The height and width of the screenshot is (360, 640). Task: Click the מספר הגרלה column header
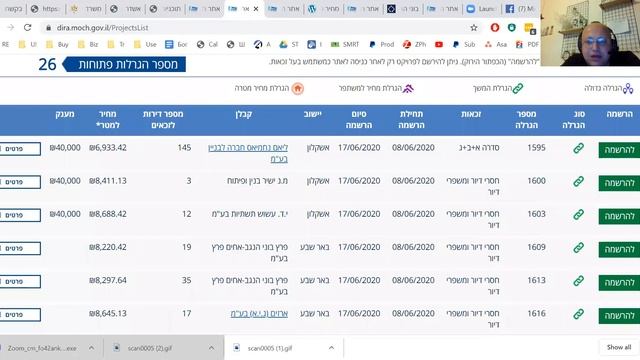coord(526,120)
